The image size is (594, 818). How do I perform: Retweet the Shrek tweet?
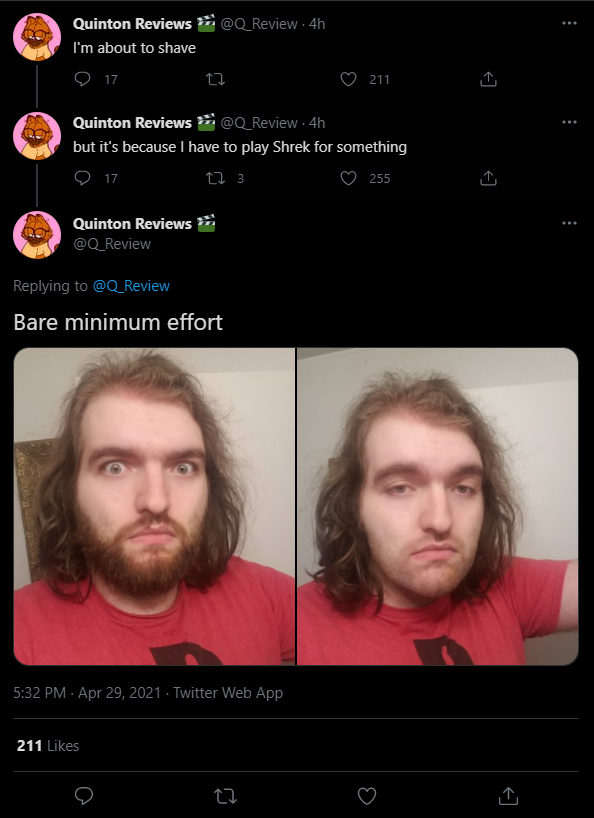215,178
